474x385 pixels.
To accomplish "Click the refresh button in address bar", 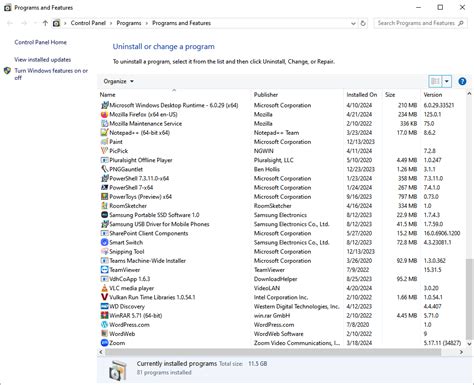I will pyautogui.click(x=363, y=23).
